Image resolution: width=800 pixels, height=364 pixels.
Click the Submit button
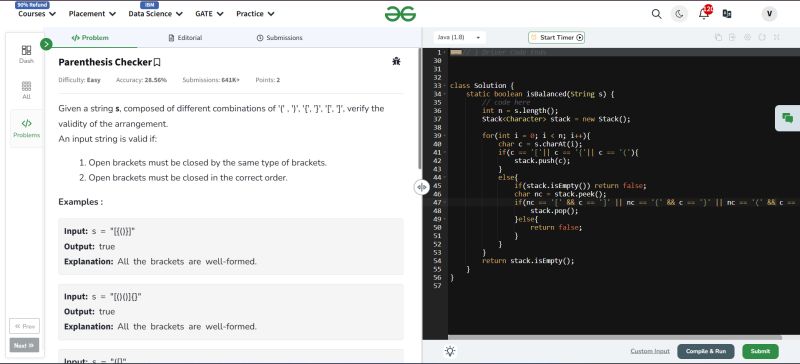(x=760, y=351)
